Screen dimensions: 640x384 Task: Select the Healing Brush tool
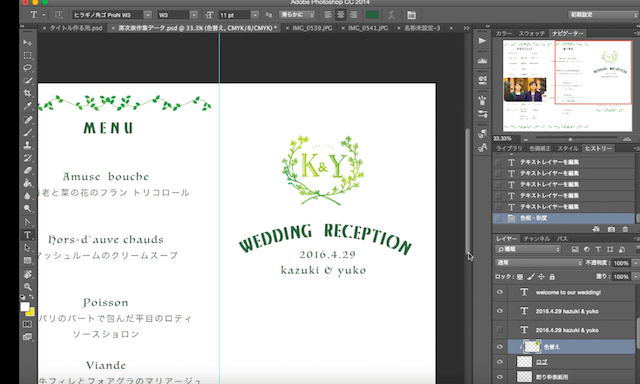click(x=27, y=120)
